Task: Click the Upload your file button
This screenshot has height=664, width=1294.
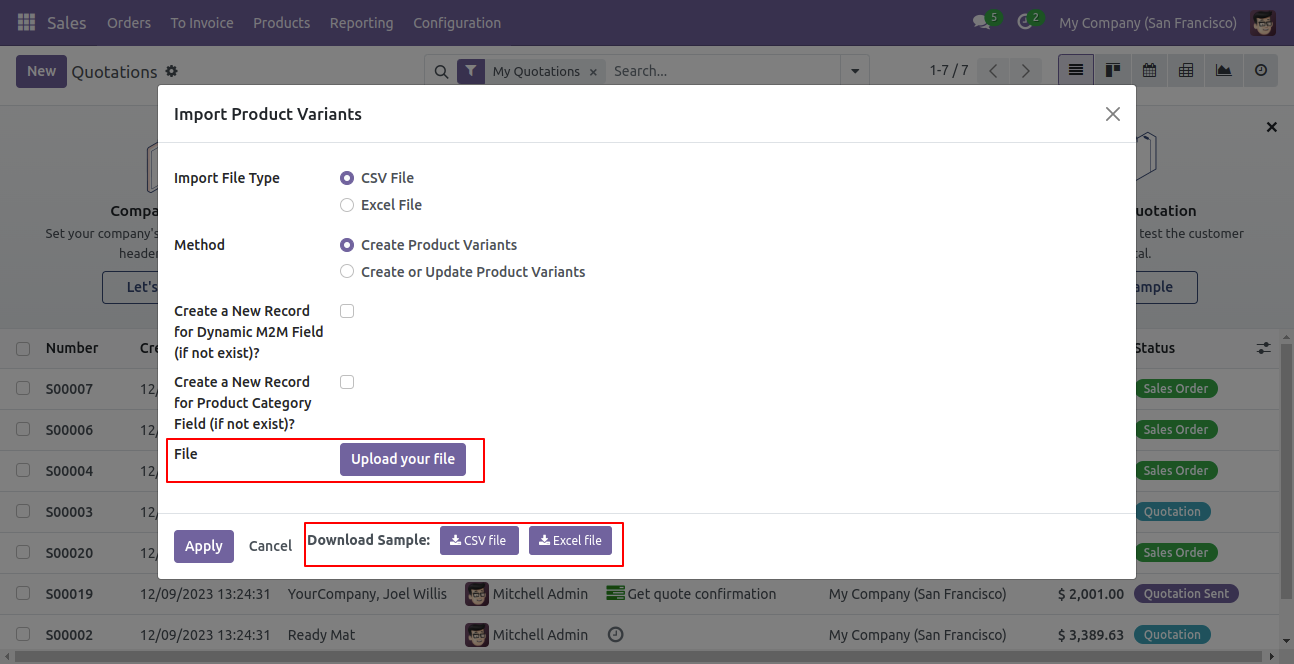Action: point(403,459)
